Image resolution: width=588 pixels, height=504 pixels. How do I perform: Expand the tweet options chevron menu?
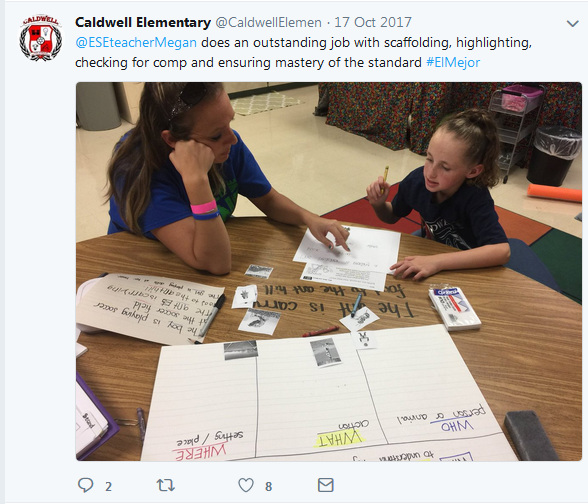coord(573,24)
